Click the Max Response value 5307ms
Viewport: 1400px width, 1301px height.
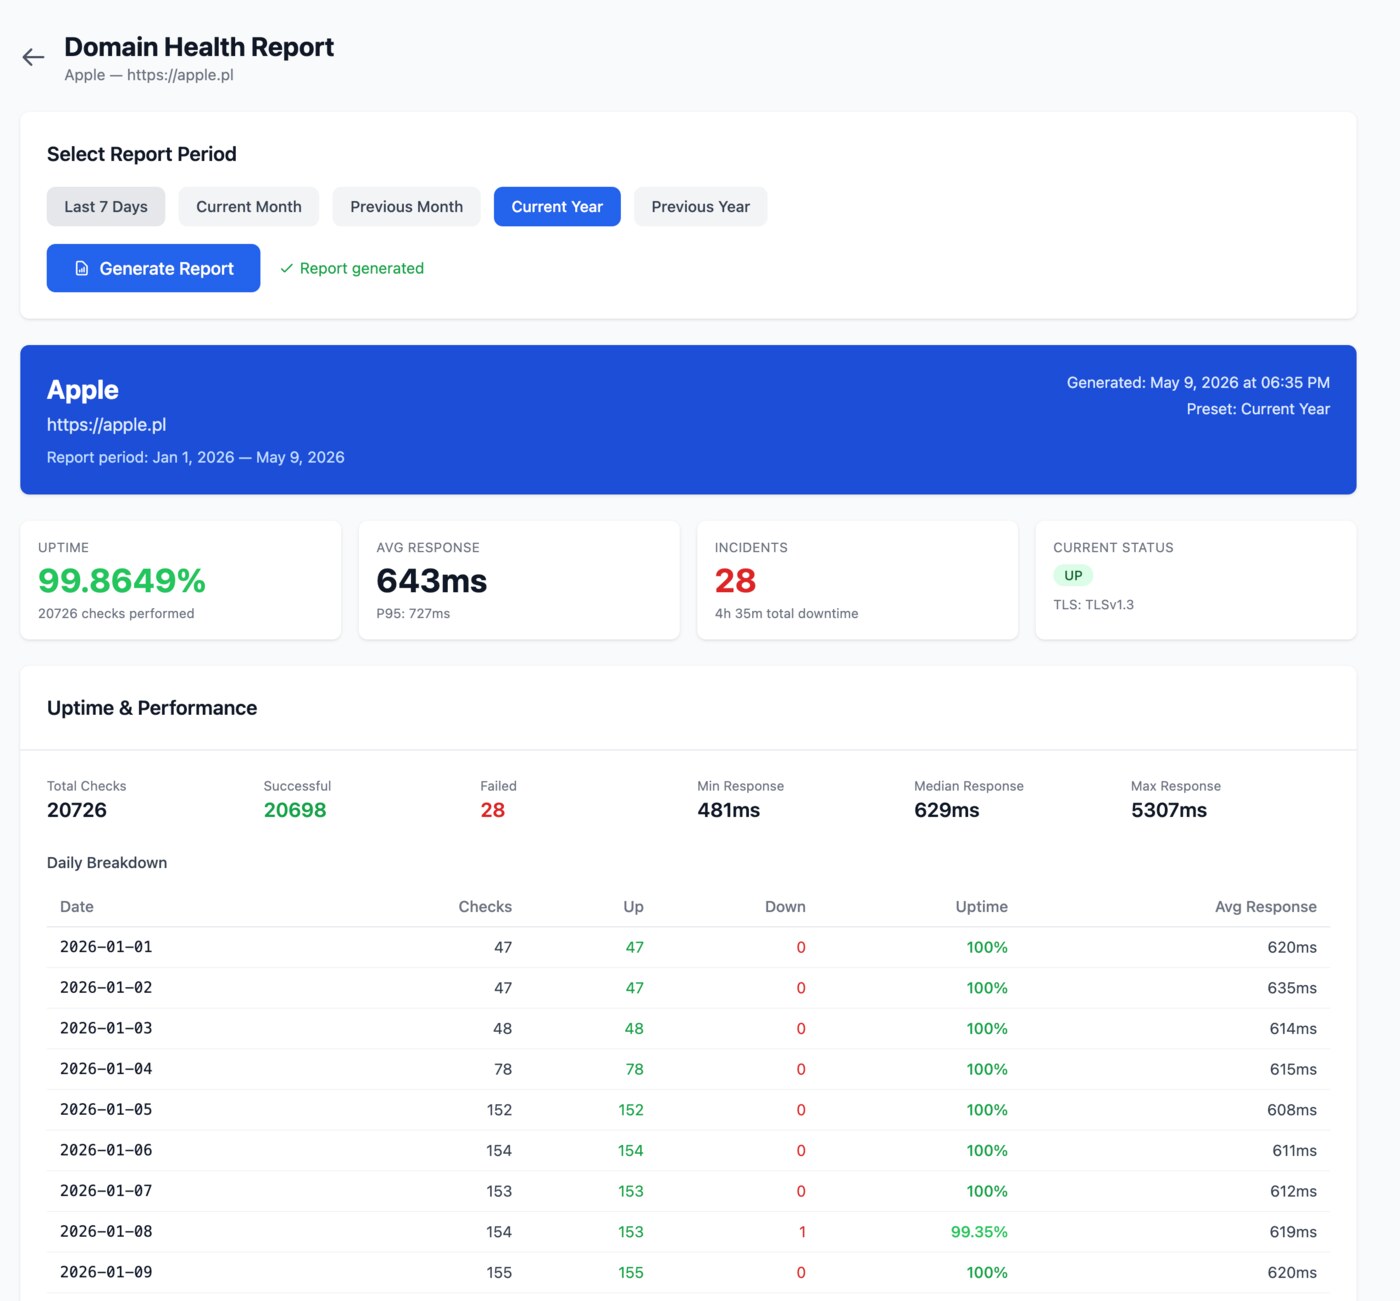click(x=1169, y=810)
